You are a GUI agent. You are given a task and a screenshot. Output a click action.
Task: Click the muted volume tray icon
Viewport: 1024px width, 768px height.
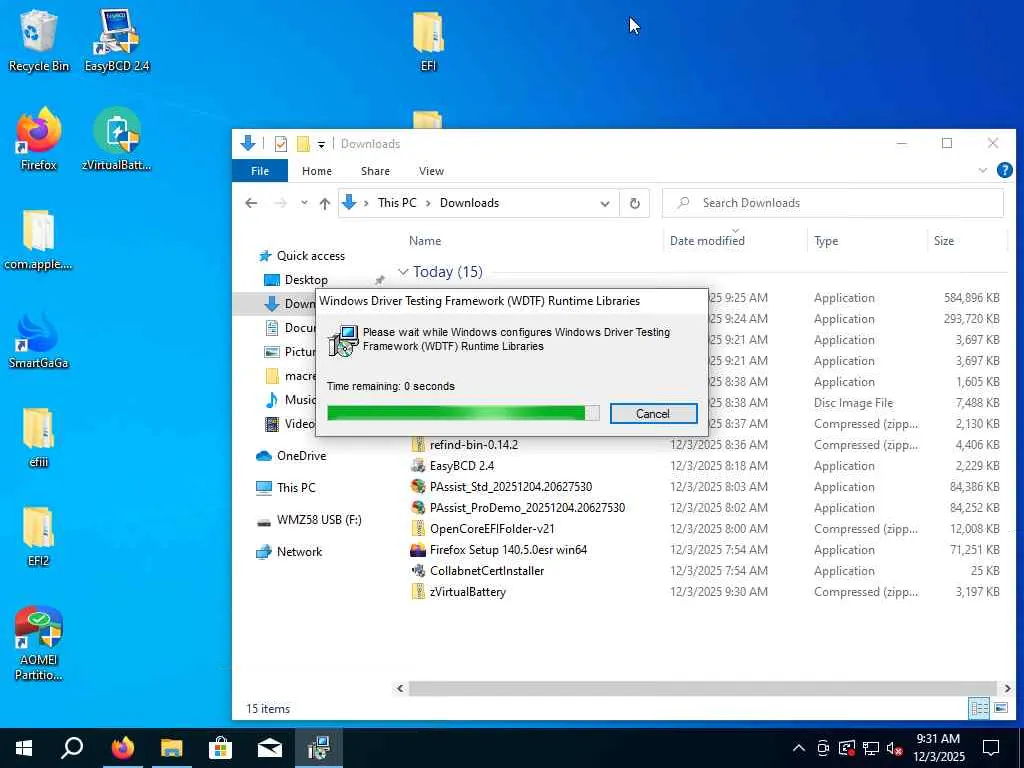coord(894,748)
